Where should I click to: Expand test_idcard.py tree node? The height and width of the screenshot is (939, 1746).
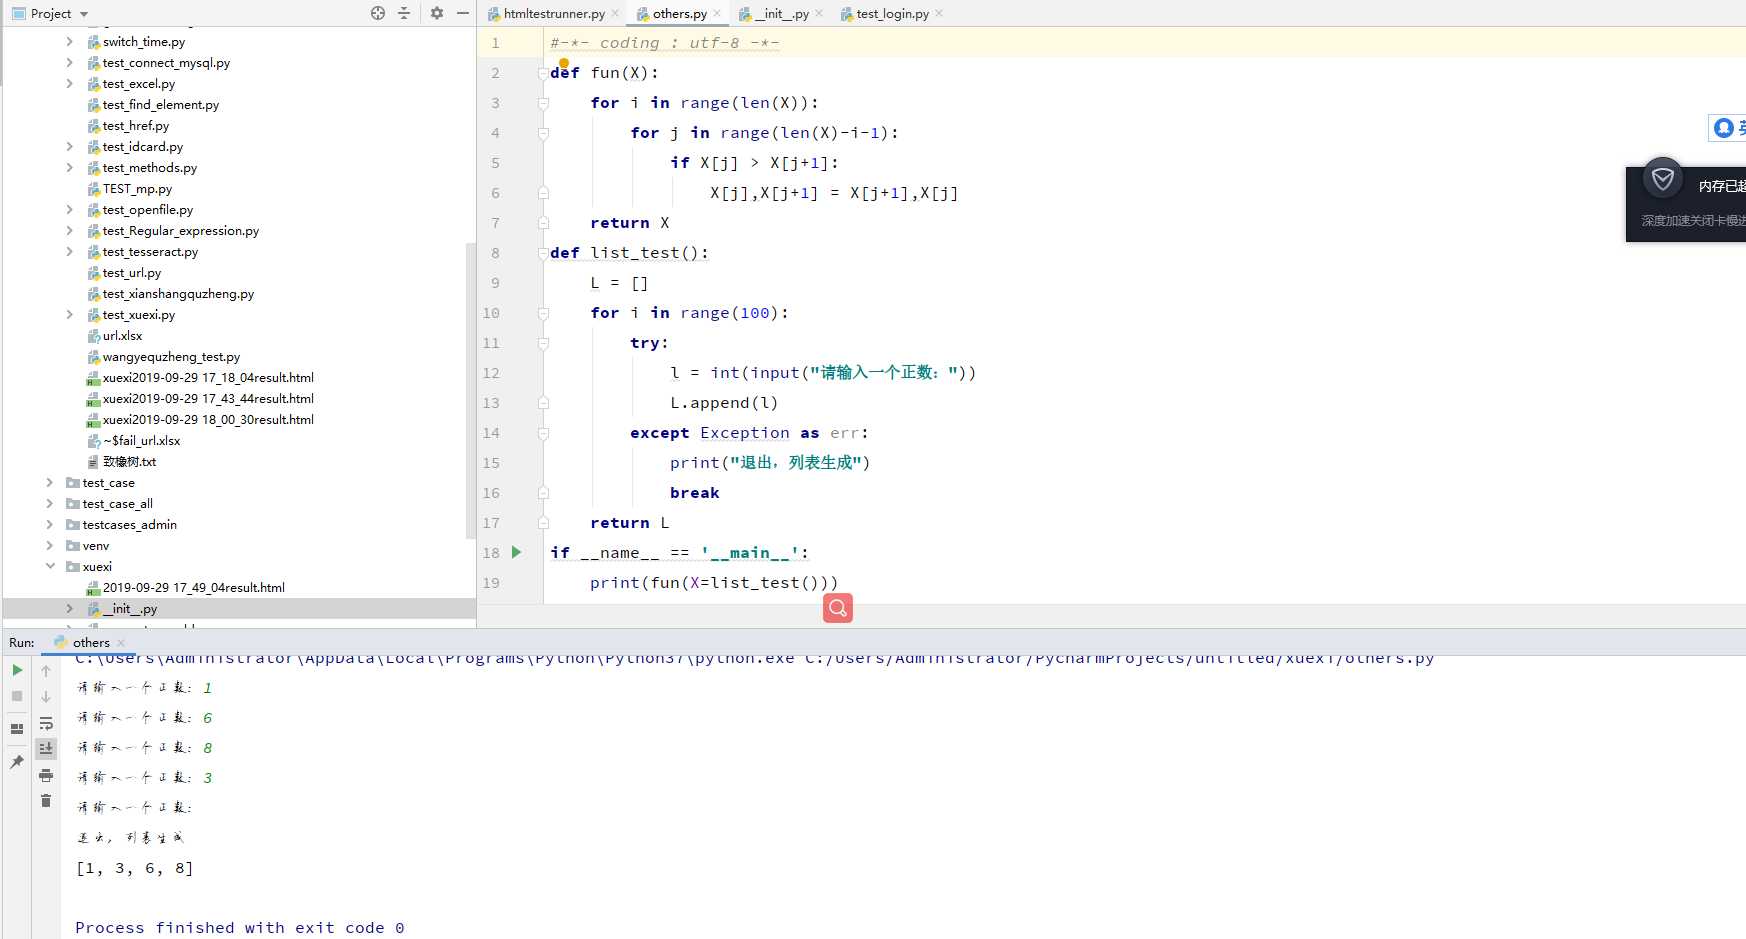pos(69,147)
